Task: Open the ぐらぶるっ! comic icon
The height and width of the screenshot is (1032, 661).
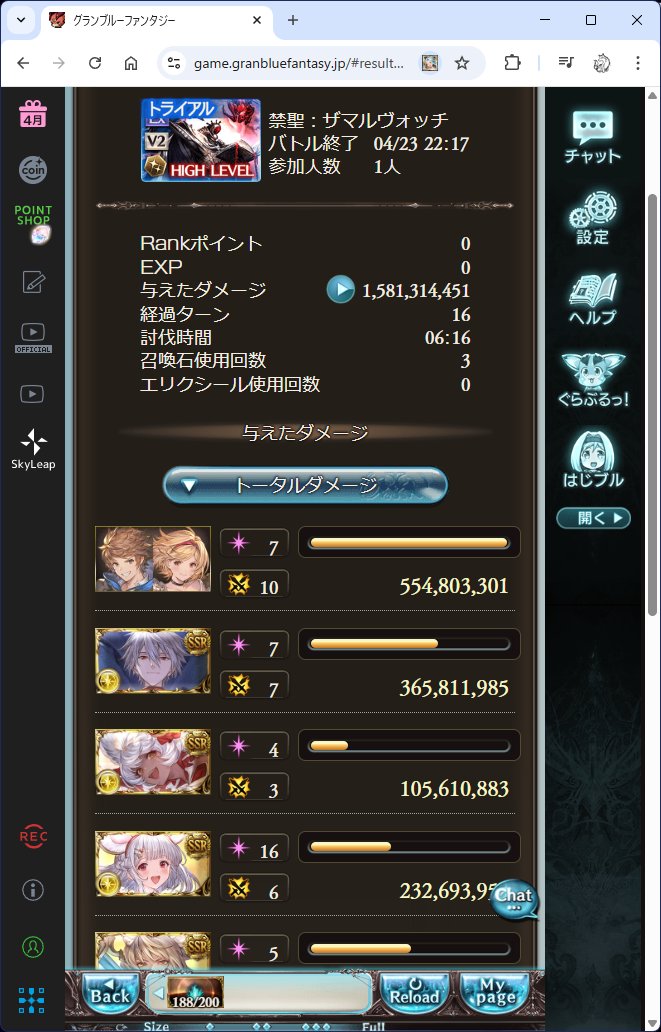Action: click(x=593, y=380)
